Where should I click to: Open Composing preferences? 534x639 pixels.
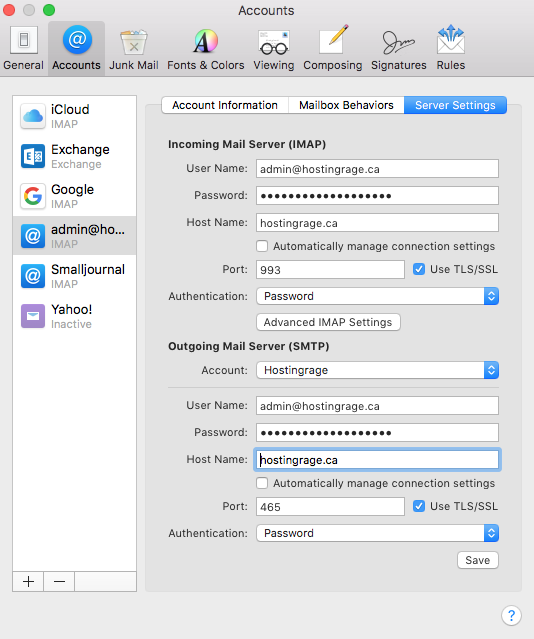tap(333, 48)
